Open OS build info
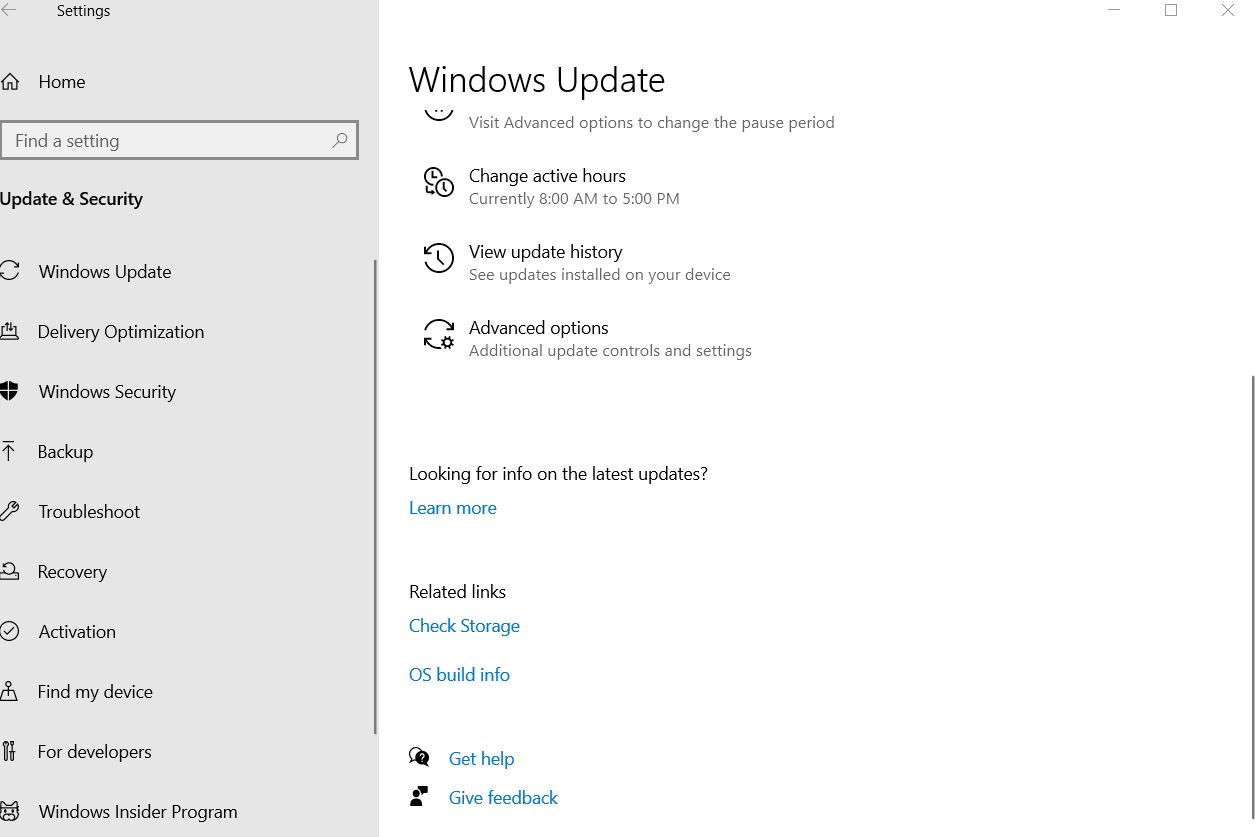This screenshot has height=837, width=1255. point(459,674)
